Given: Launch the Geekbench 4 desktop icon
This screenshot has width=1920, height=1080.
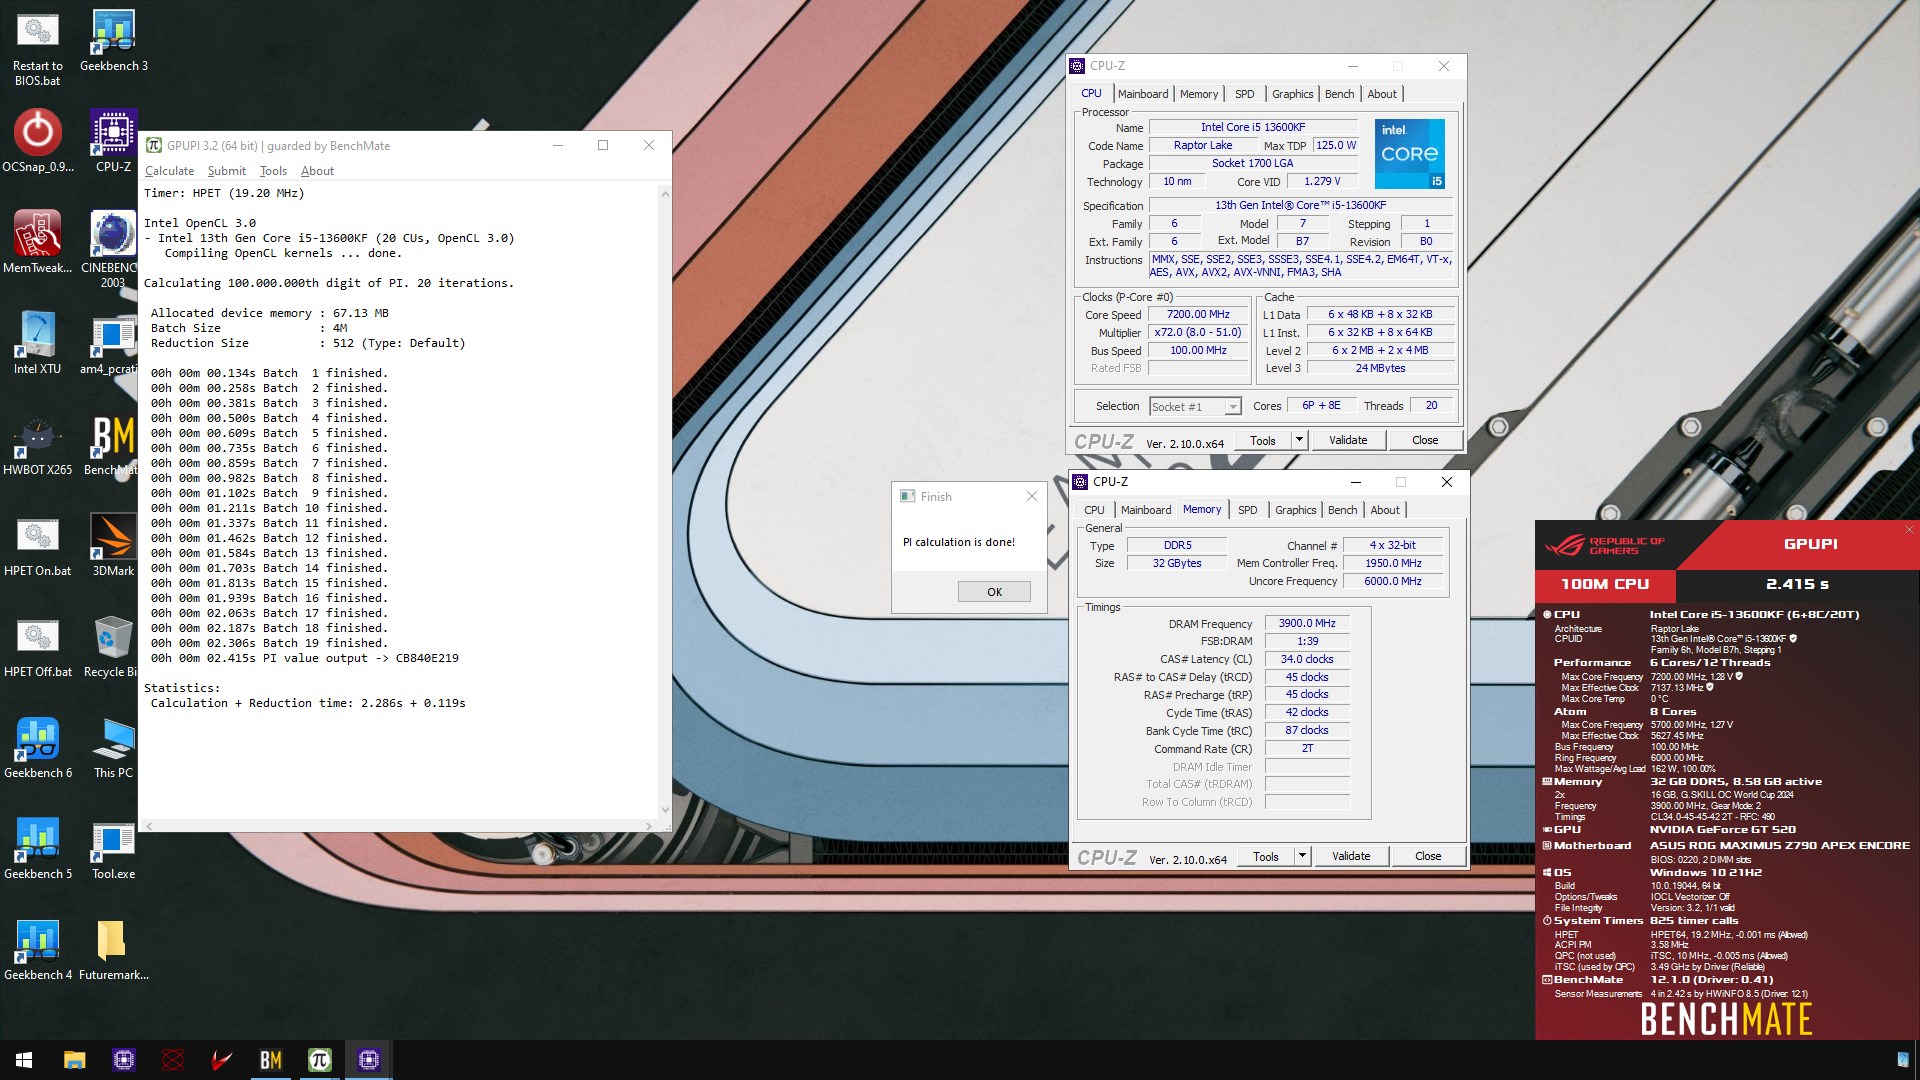Looking at the screenshot, I should pyautogui.click(x=37, y=950).
